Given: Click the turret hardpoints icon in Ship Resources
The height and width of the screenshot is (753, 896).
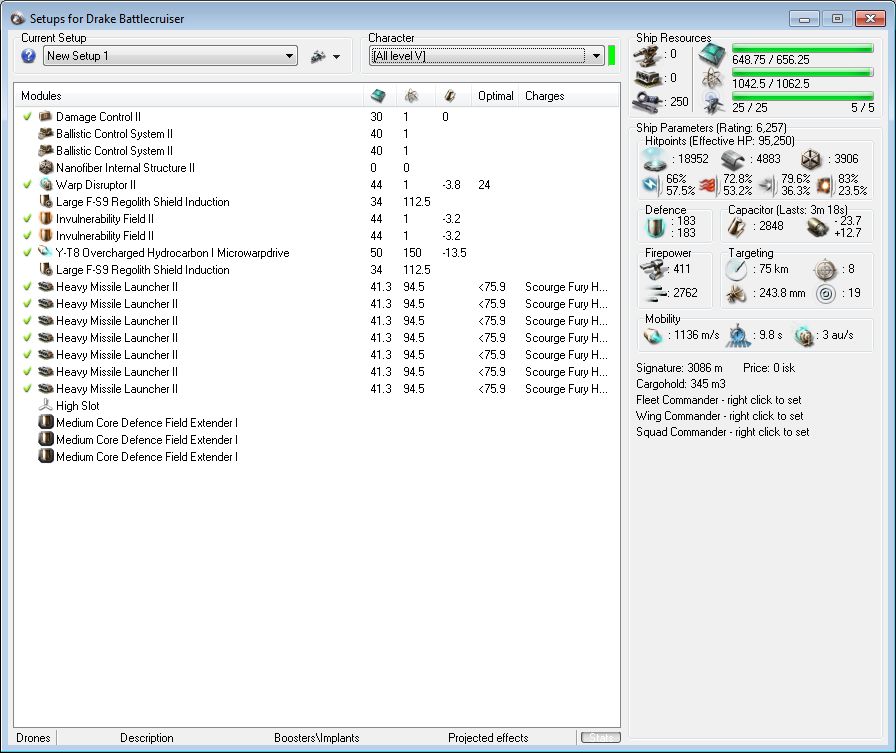Looking at the screenshot, I should coord(647,55).
